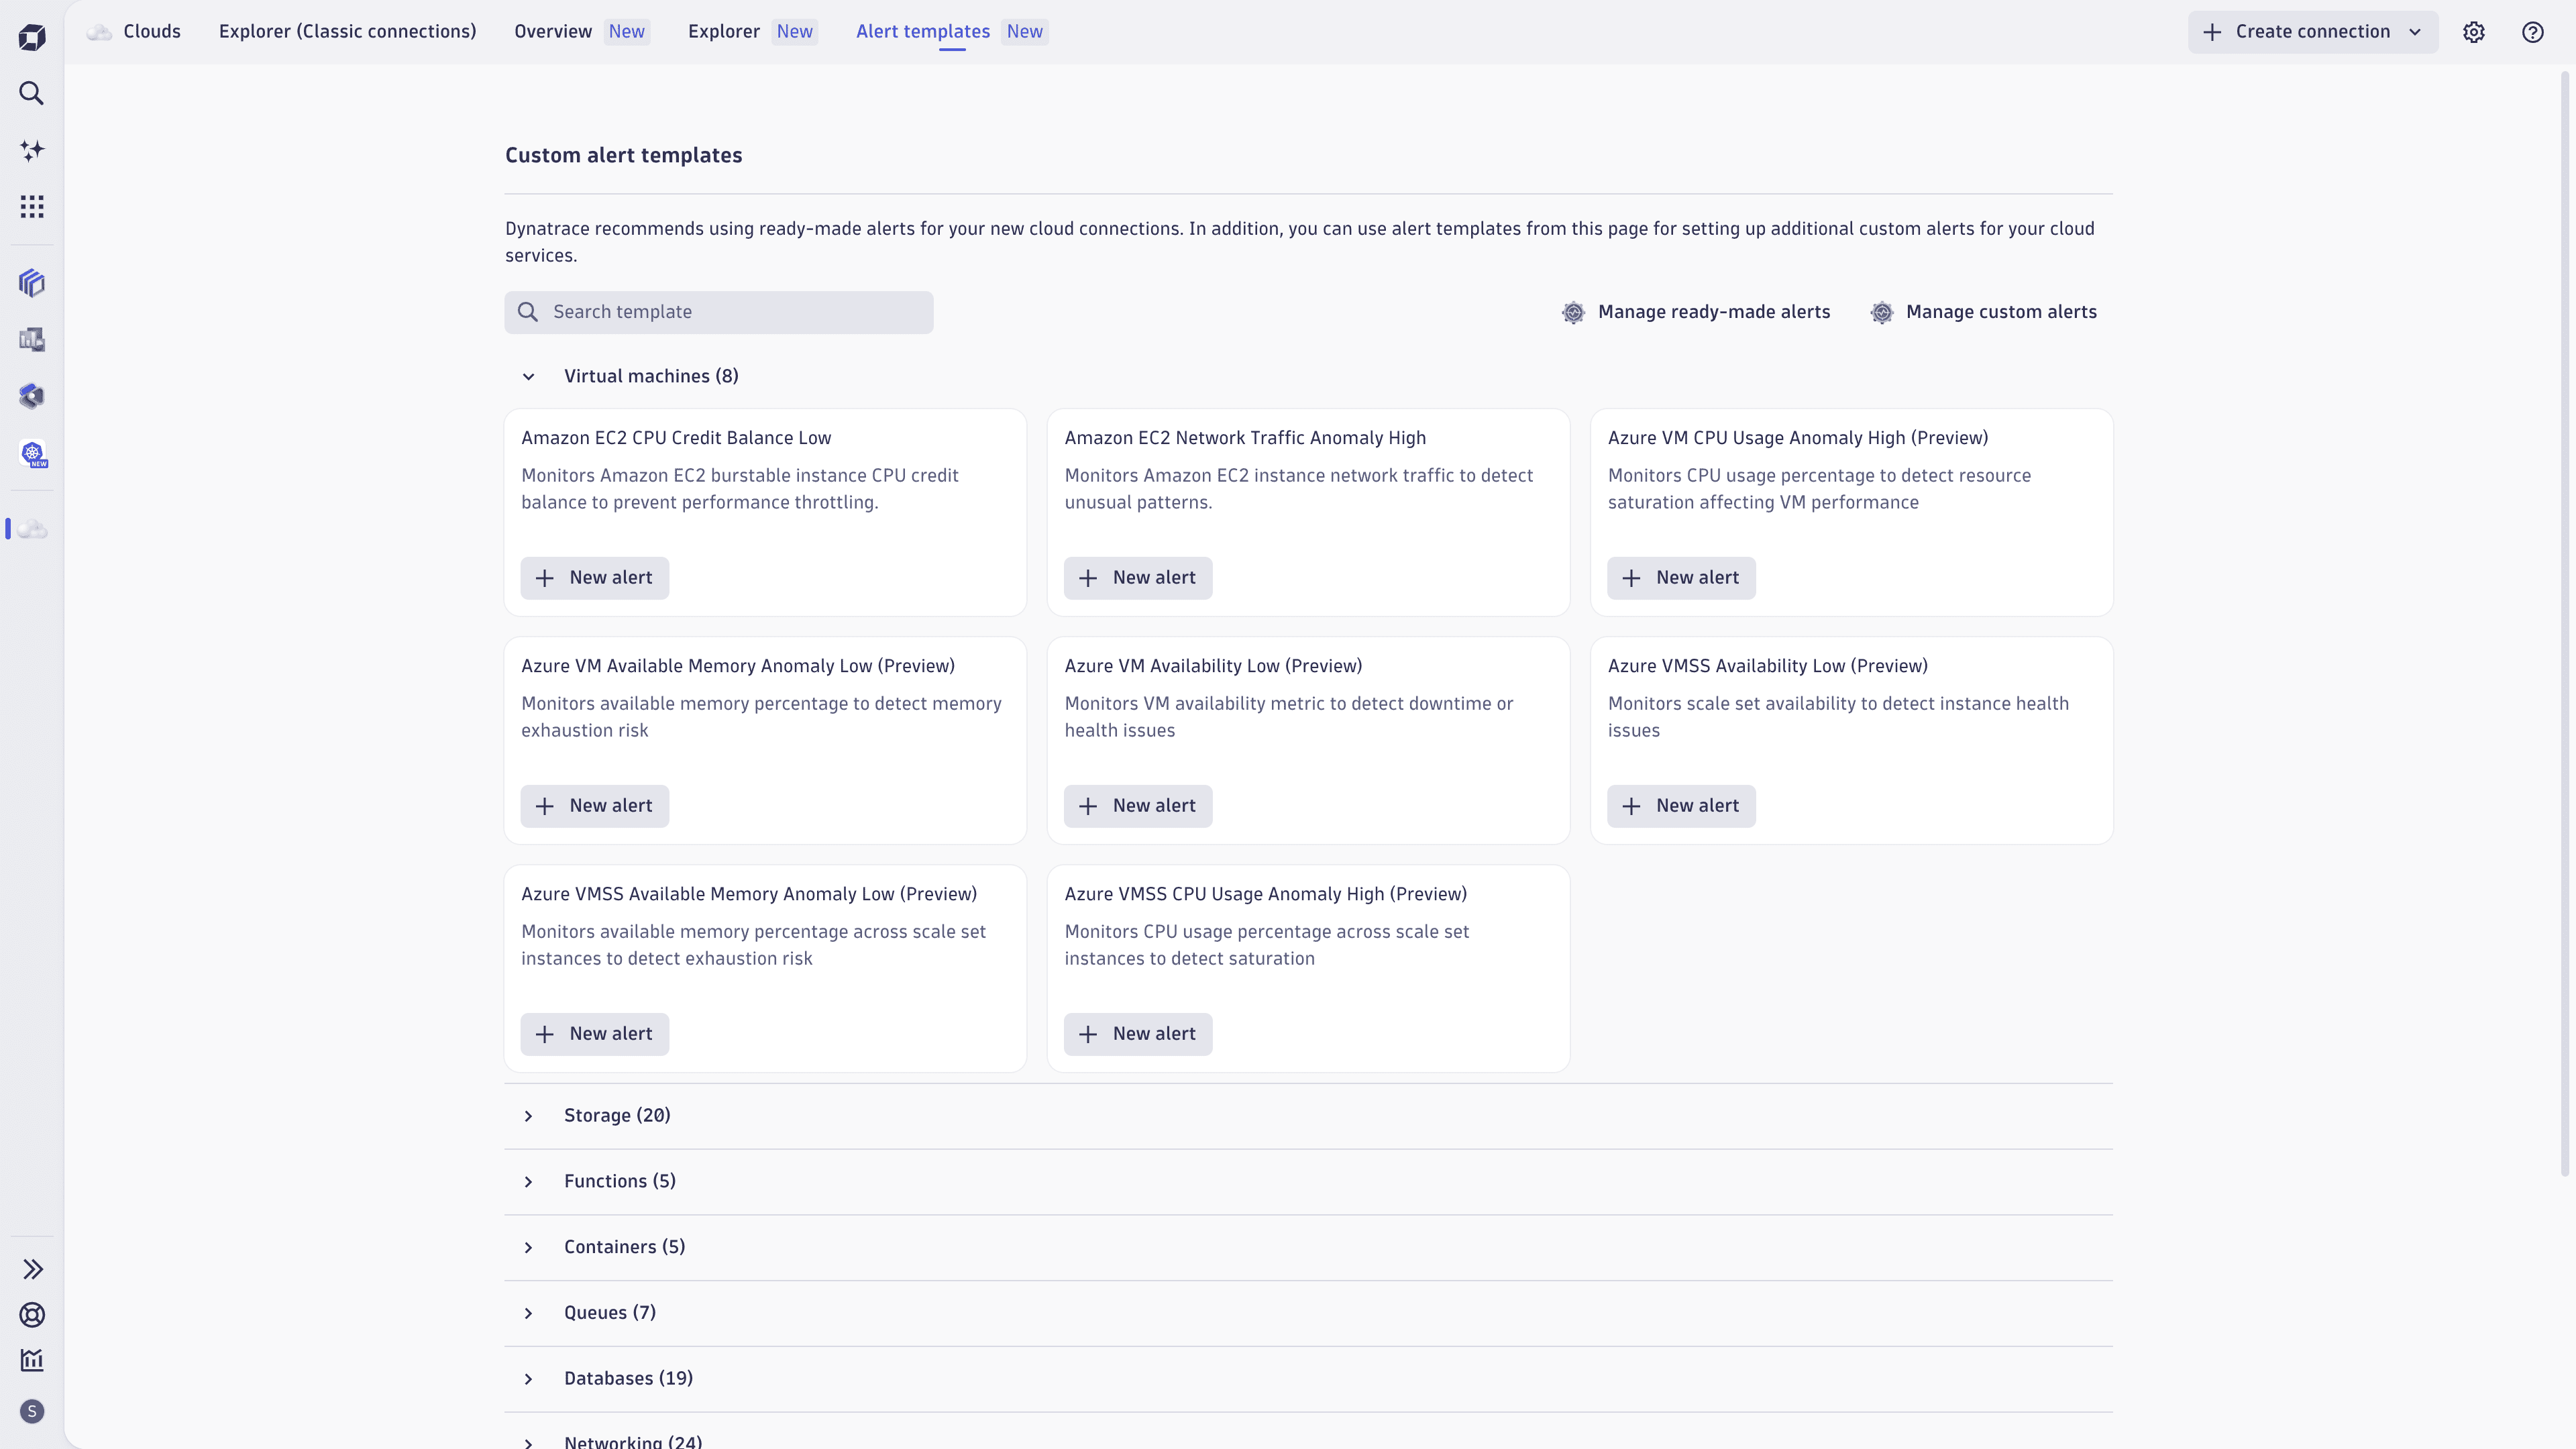The height and width of the screenshot is (1449, 2576).
Task: Open the search tool in the sidebar
Action: 31,93
